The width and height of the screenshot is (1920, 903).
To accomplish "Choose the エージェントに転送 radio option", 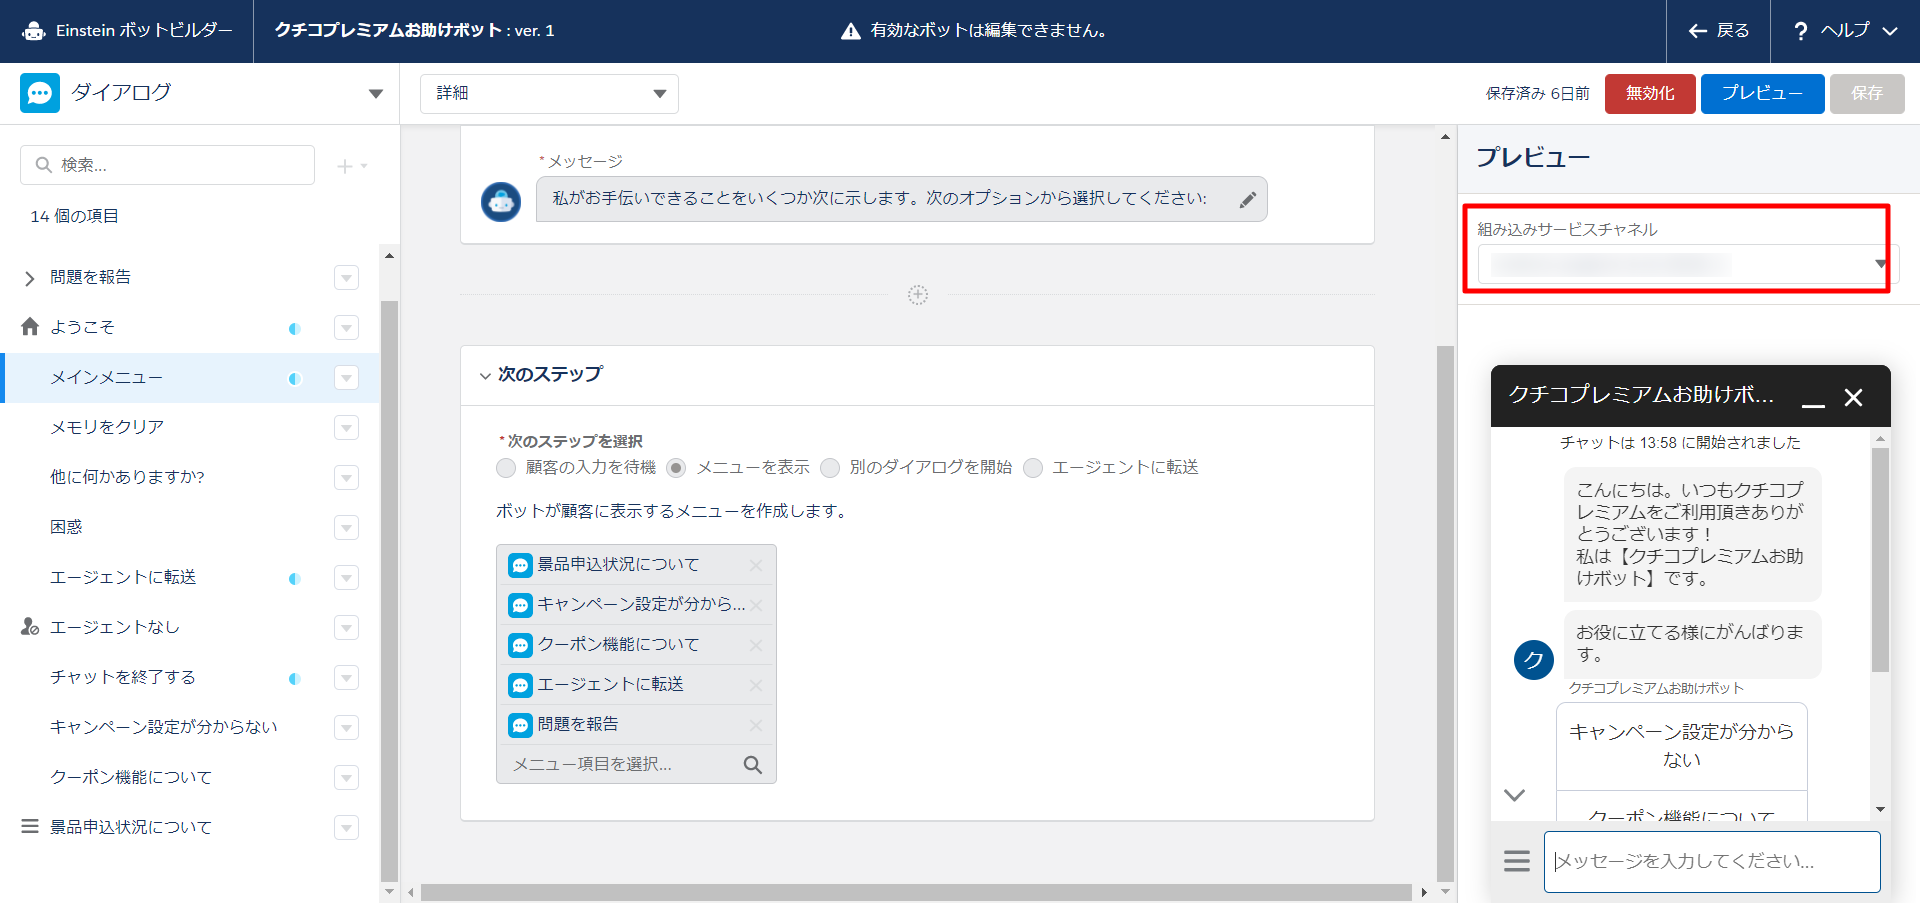I will [1033, 468].
